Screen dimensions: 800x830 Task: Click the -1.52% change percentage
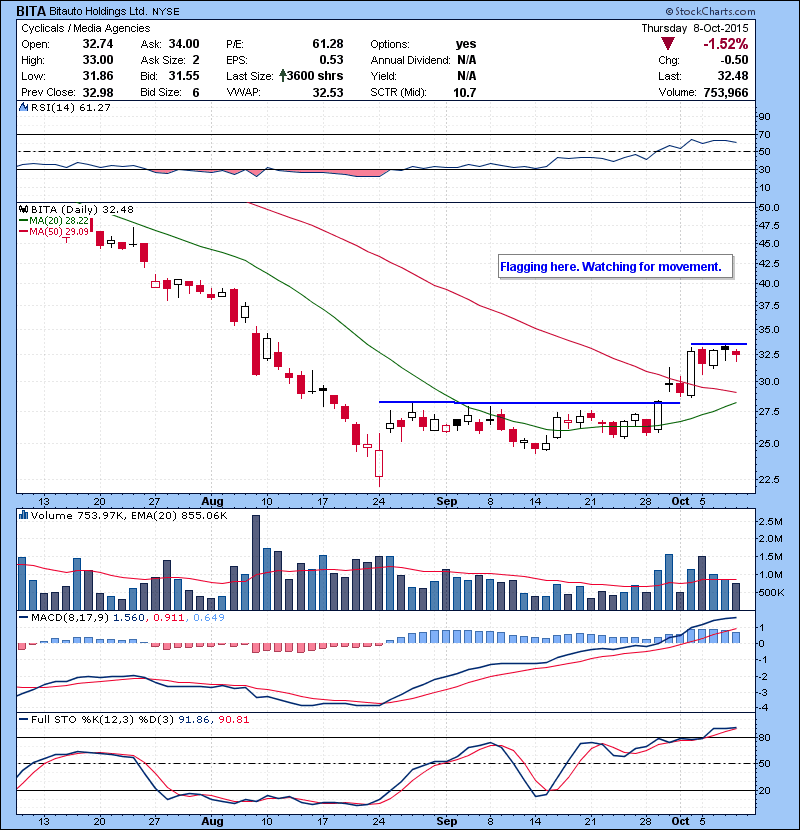point(726,43)
